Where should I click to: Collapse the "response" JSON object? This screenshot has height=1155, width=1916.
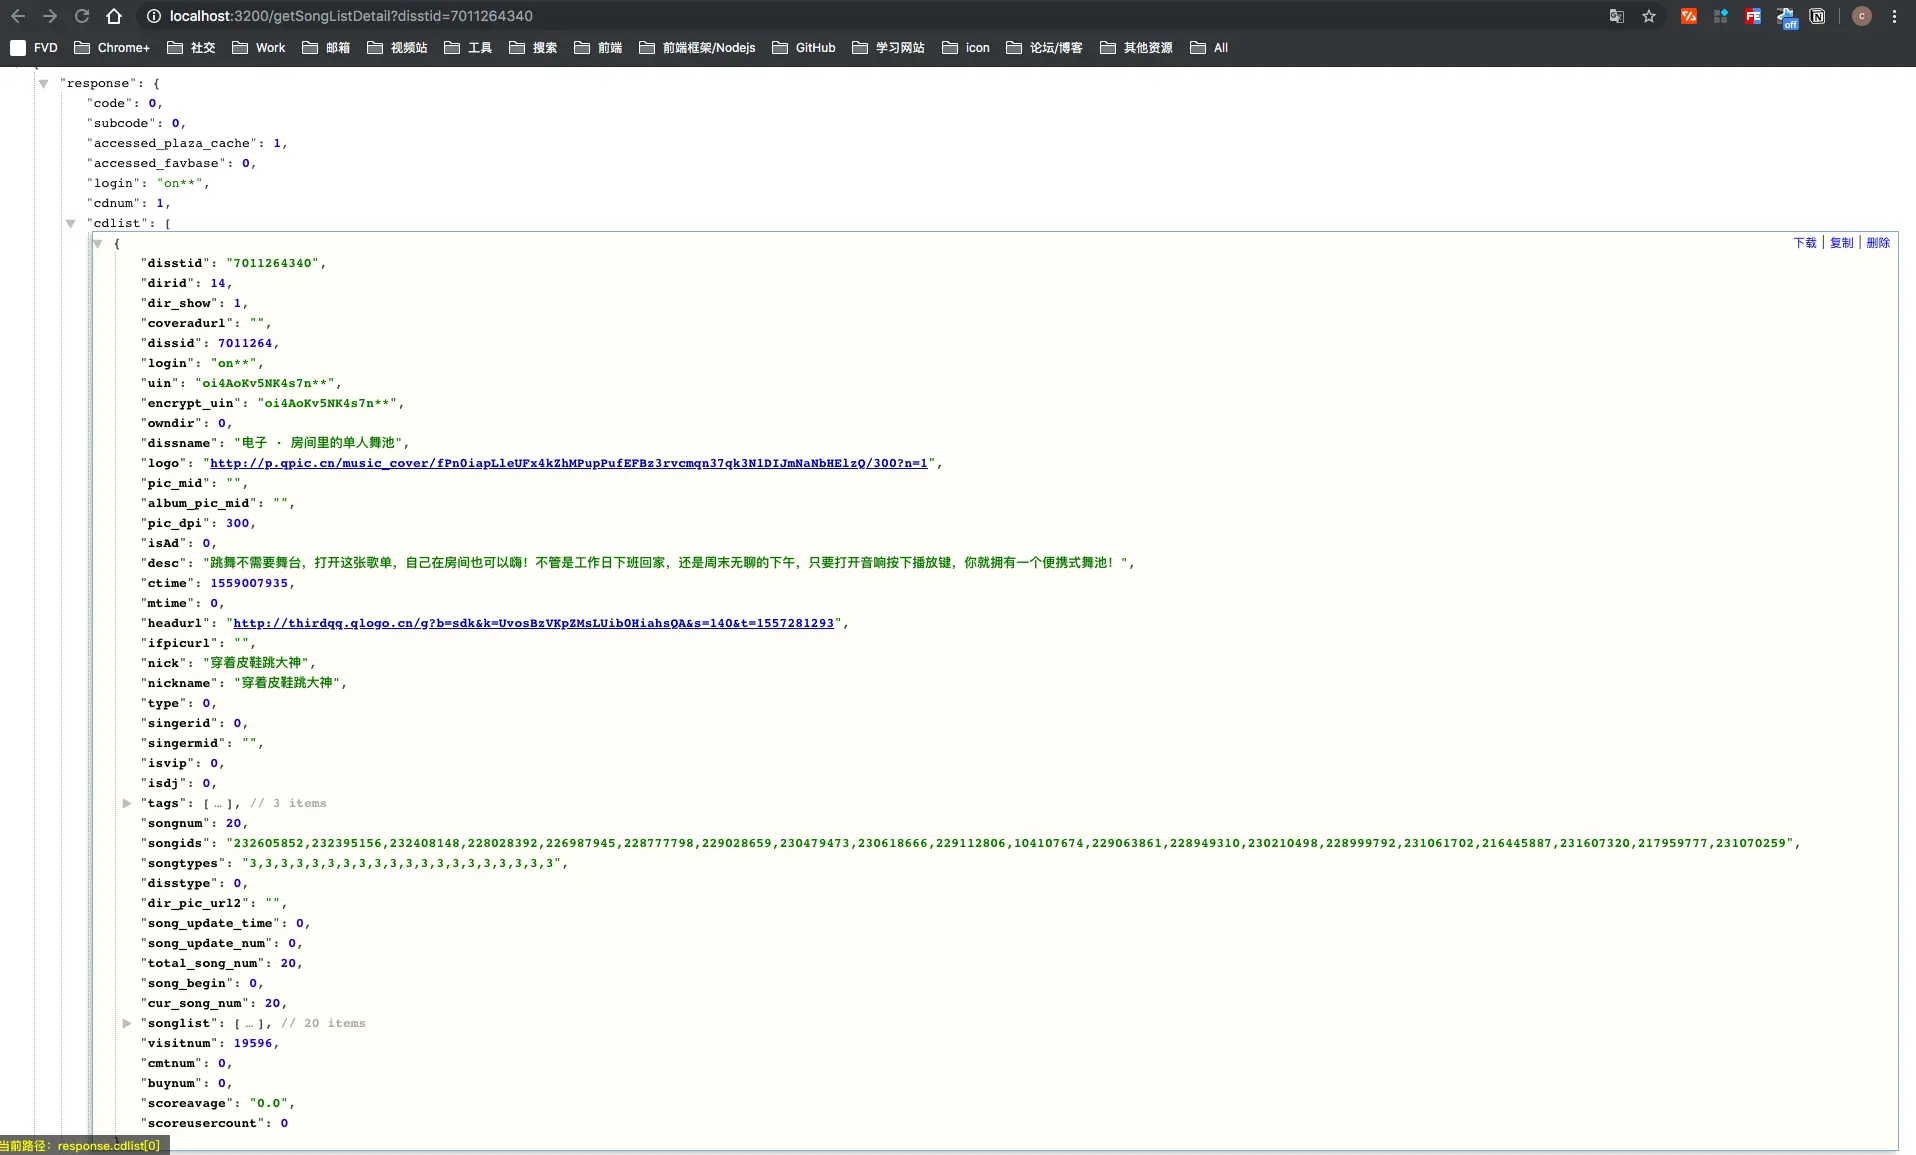(43, 84)
